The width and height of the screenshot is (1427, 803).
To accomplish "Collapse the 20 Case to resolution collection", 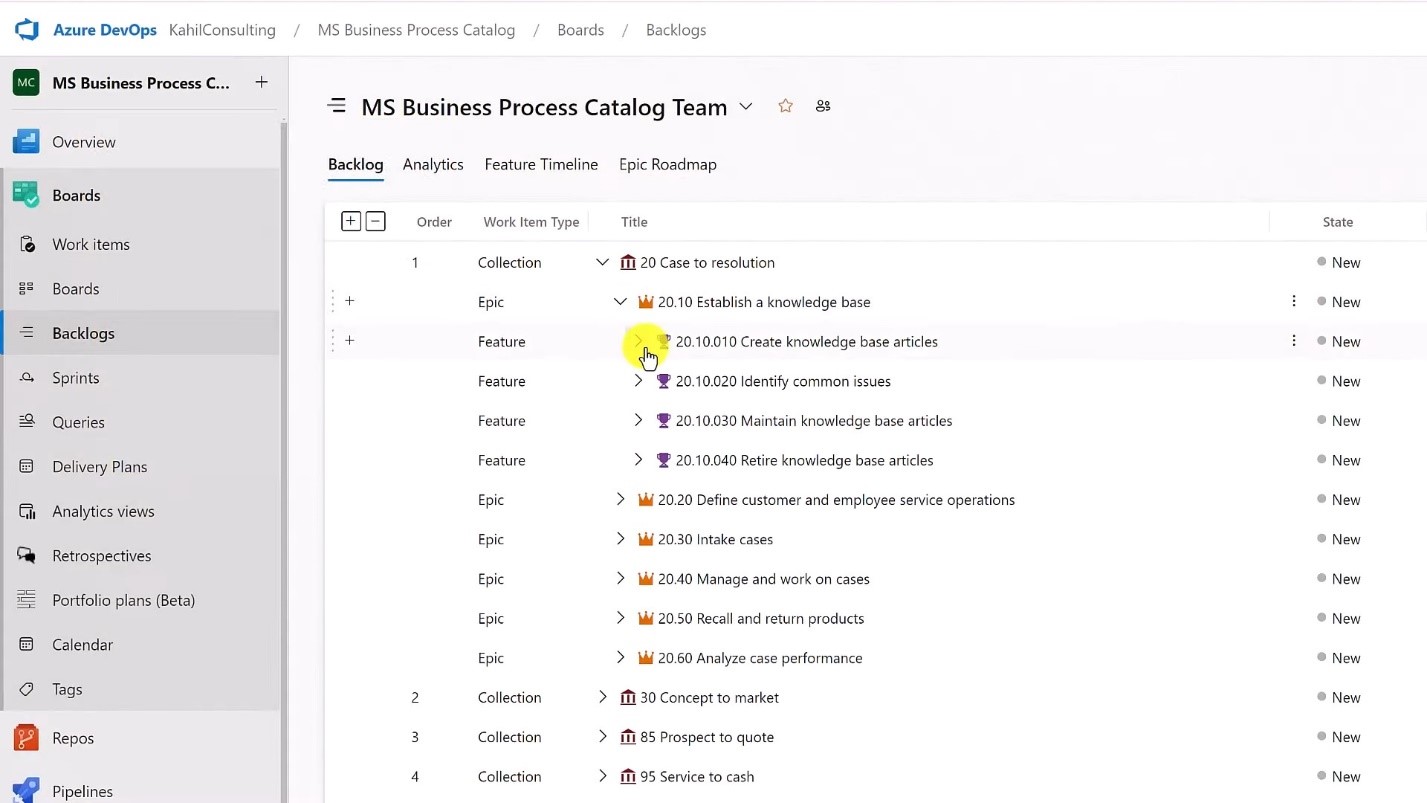I will point(602,262).
